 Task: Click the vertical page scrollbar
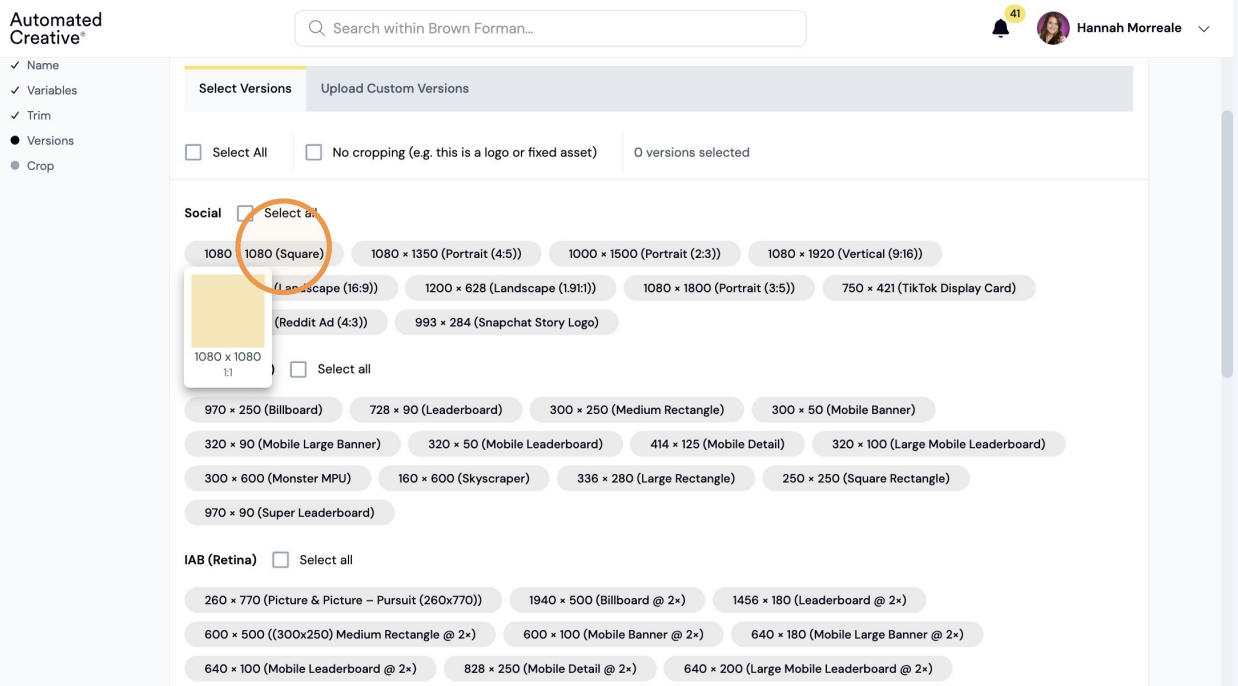(x=1228, y=244)
